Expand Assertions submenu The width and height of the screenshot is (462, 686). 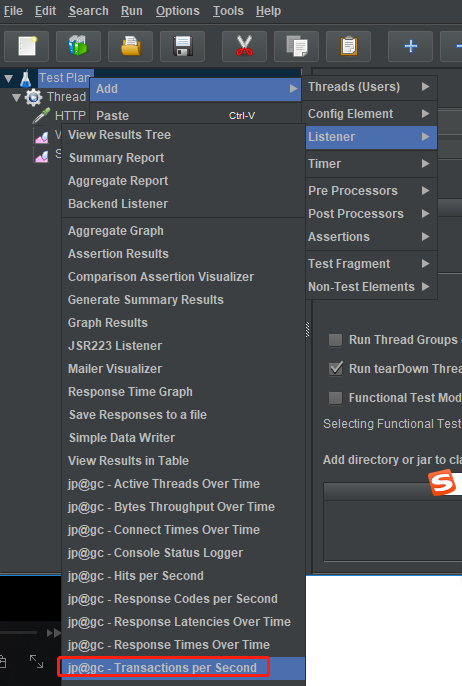click(x=371, y=237)
